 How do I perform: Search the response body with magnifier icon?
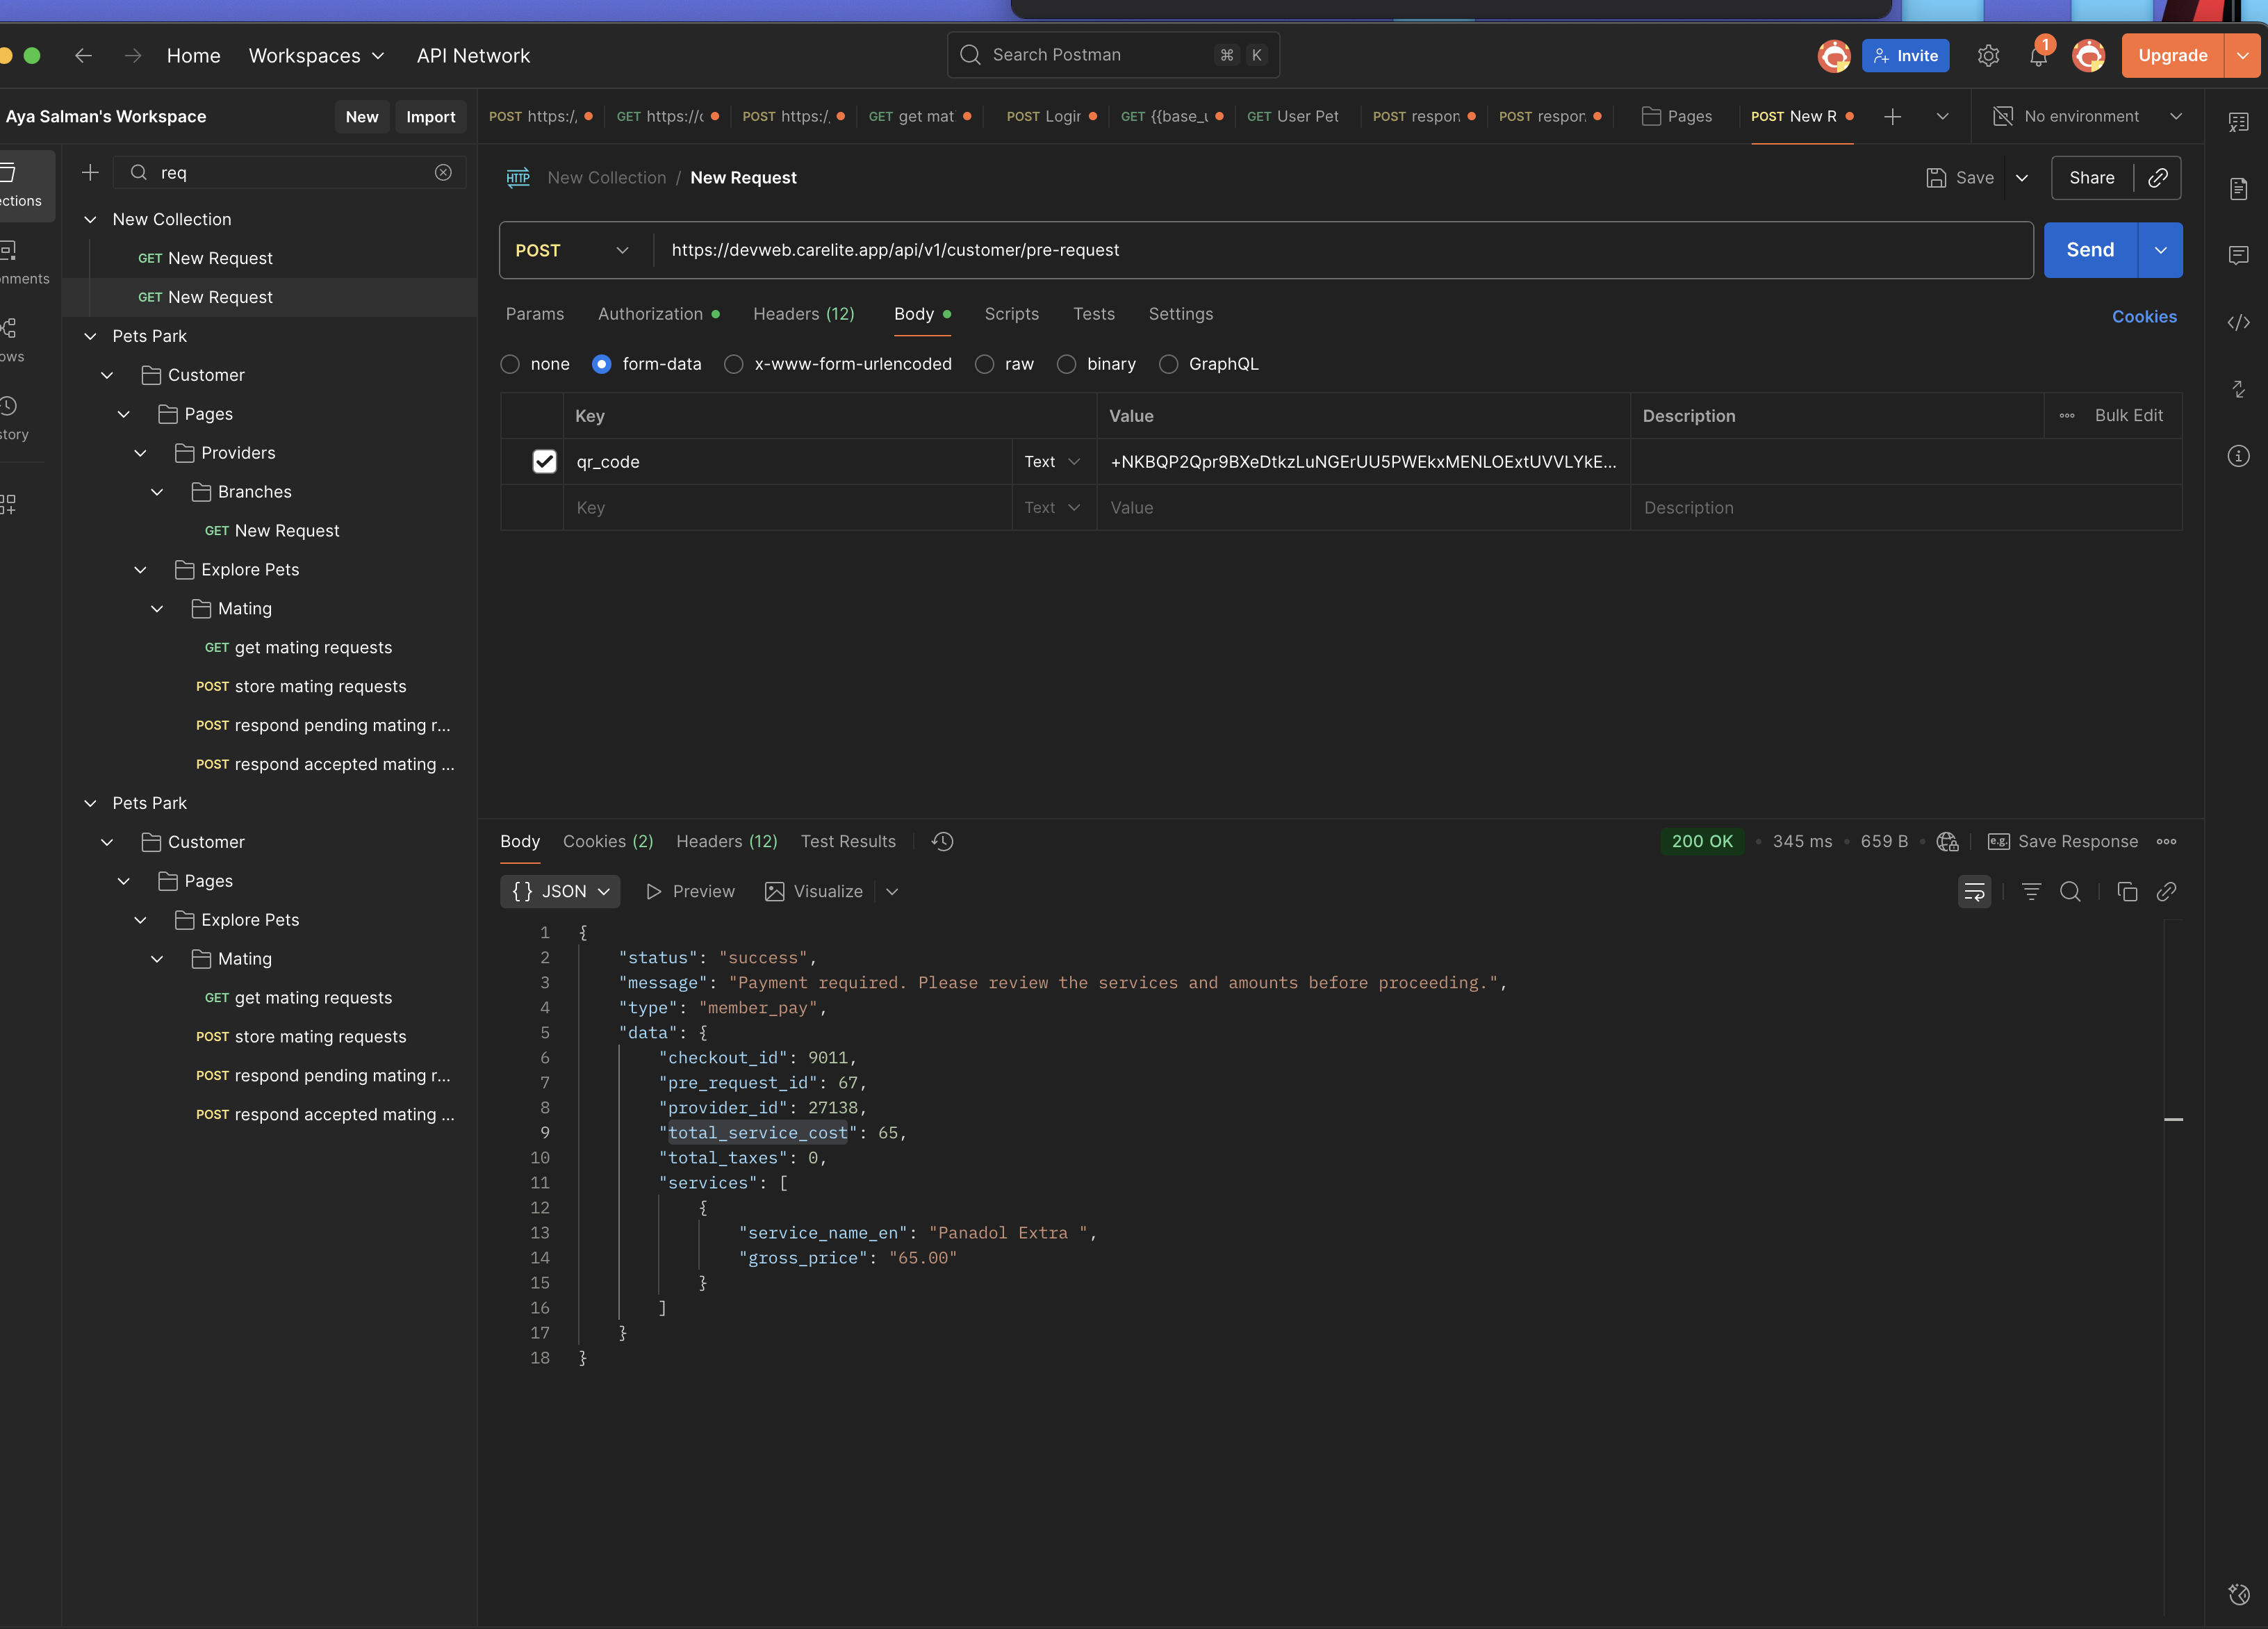click(2070, 891)
